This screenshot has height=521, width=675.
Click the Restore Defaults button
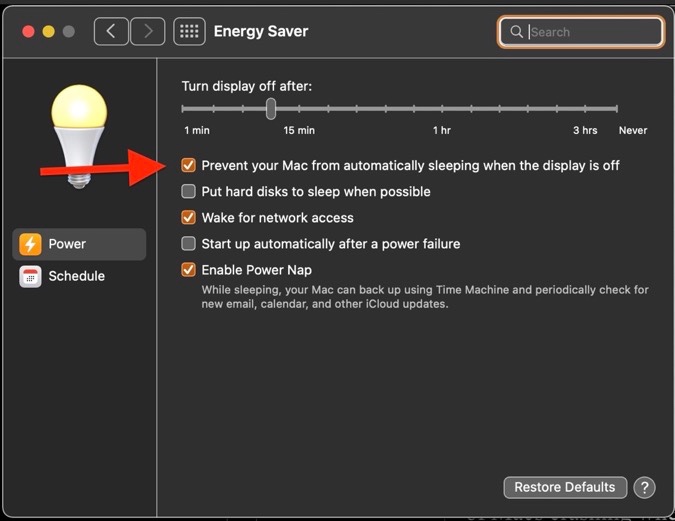565,487
